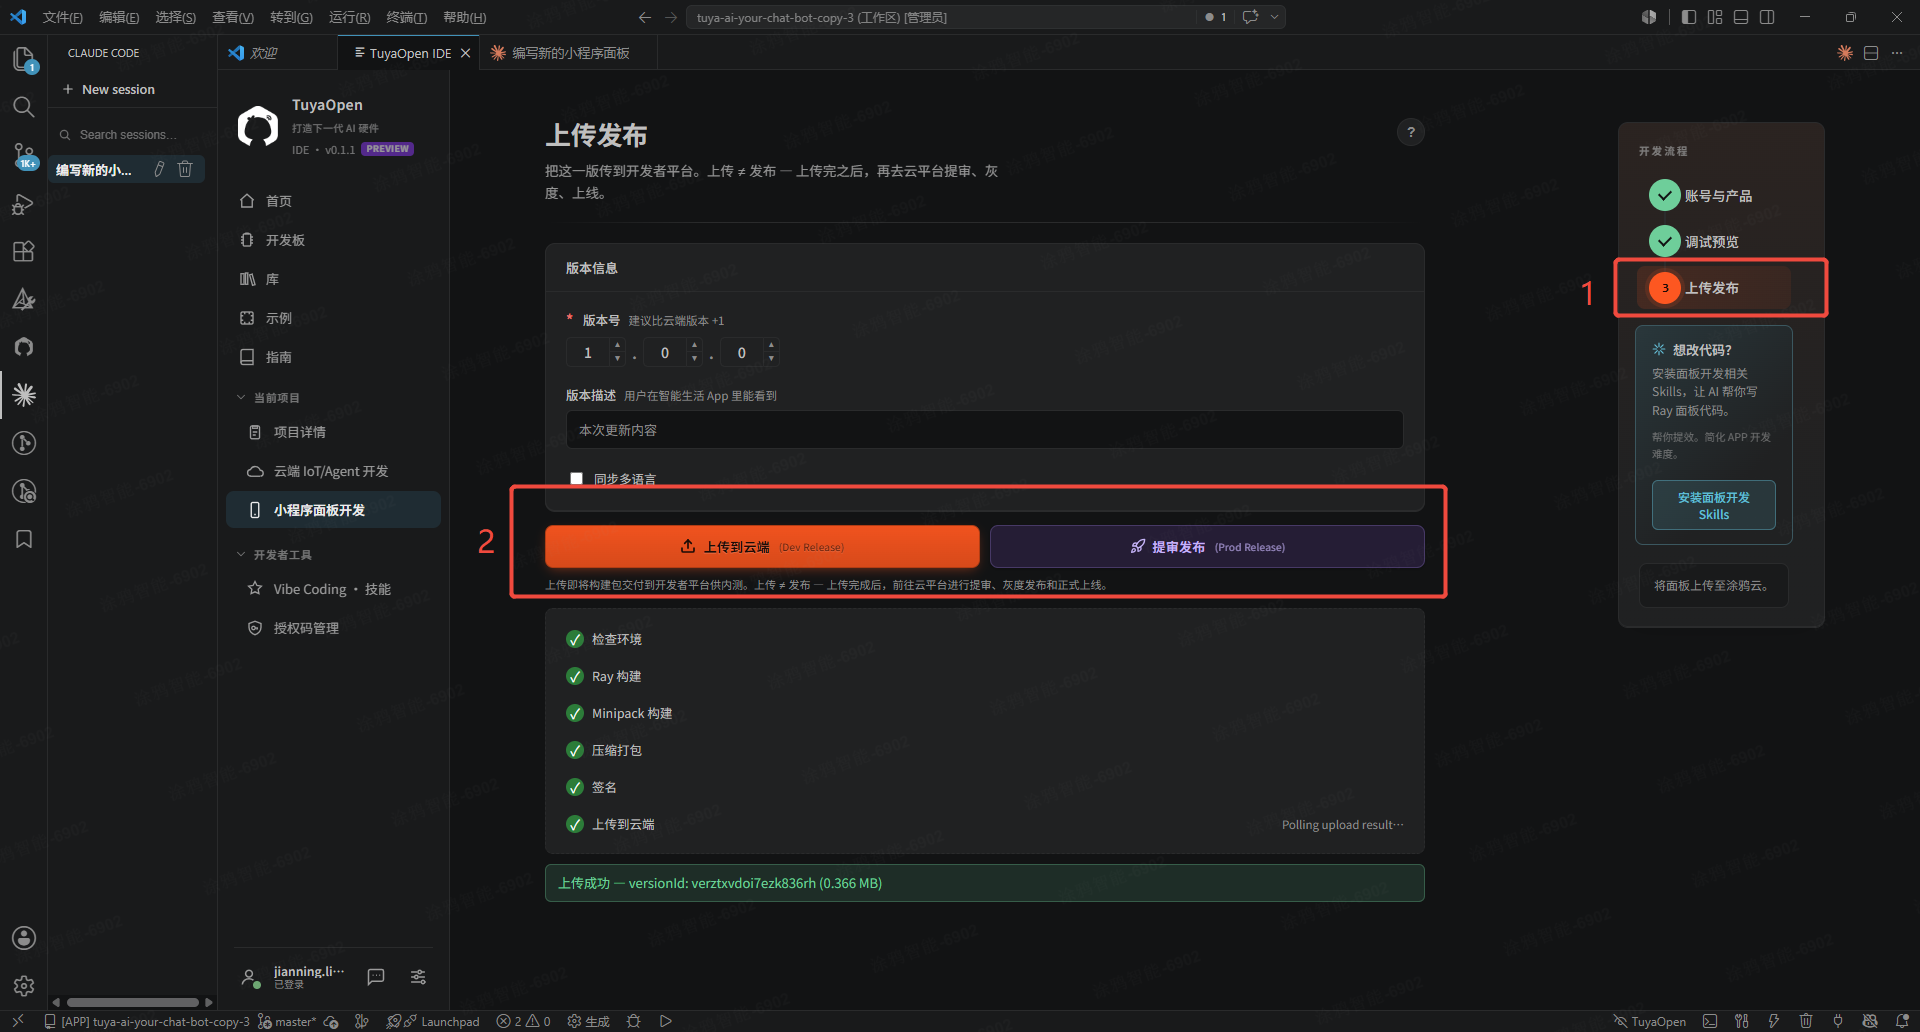Open More Actions ellipsis in editor toolbar
1920x1032 pixels.
(1897, 53)
